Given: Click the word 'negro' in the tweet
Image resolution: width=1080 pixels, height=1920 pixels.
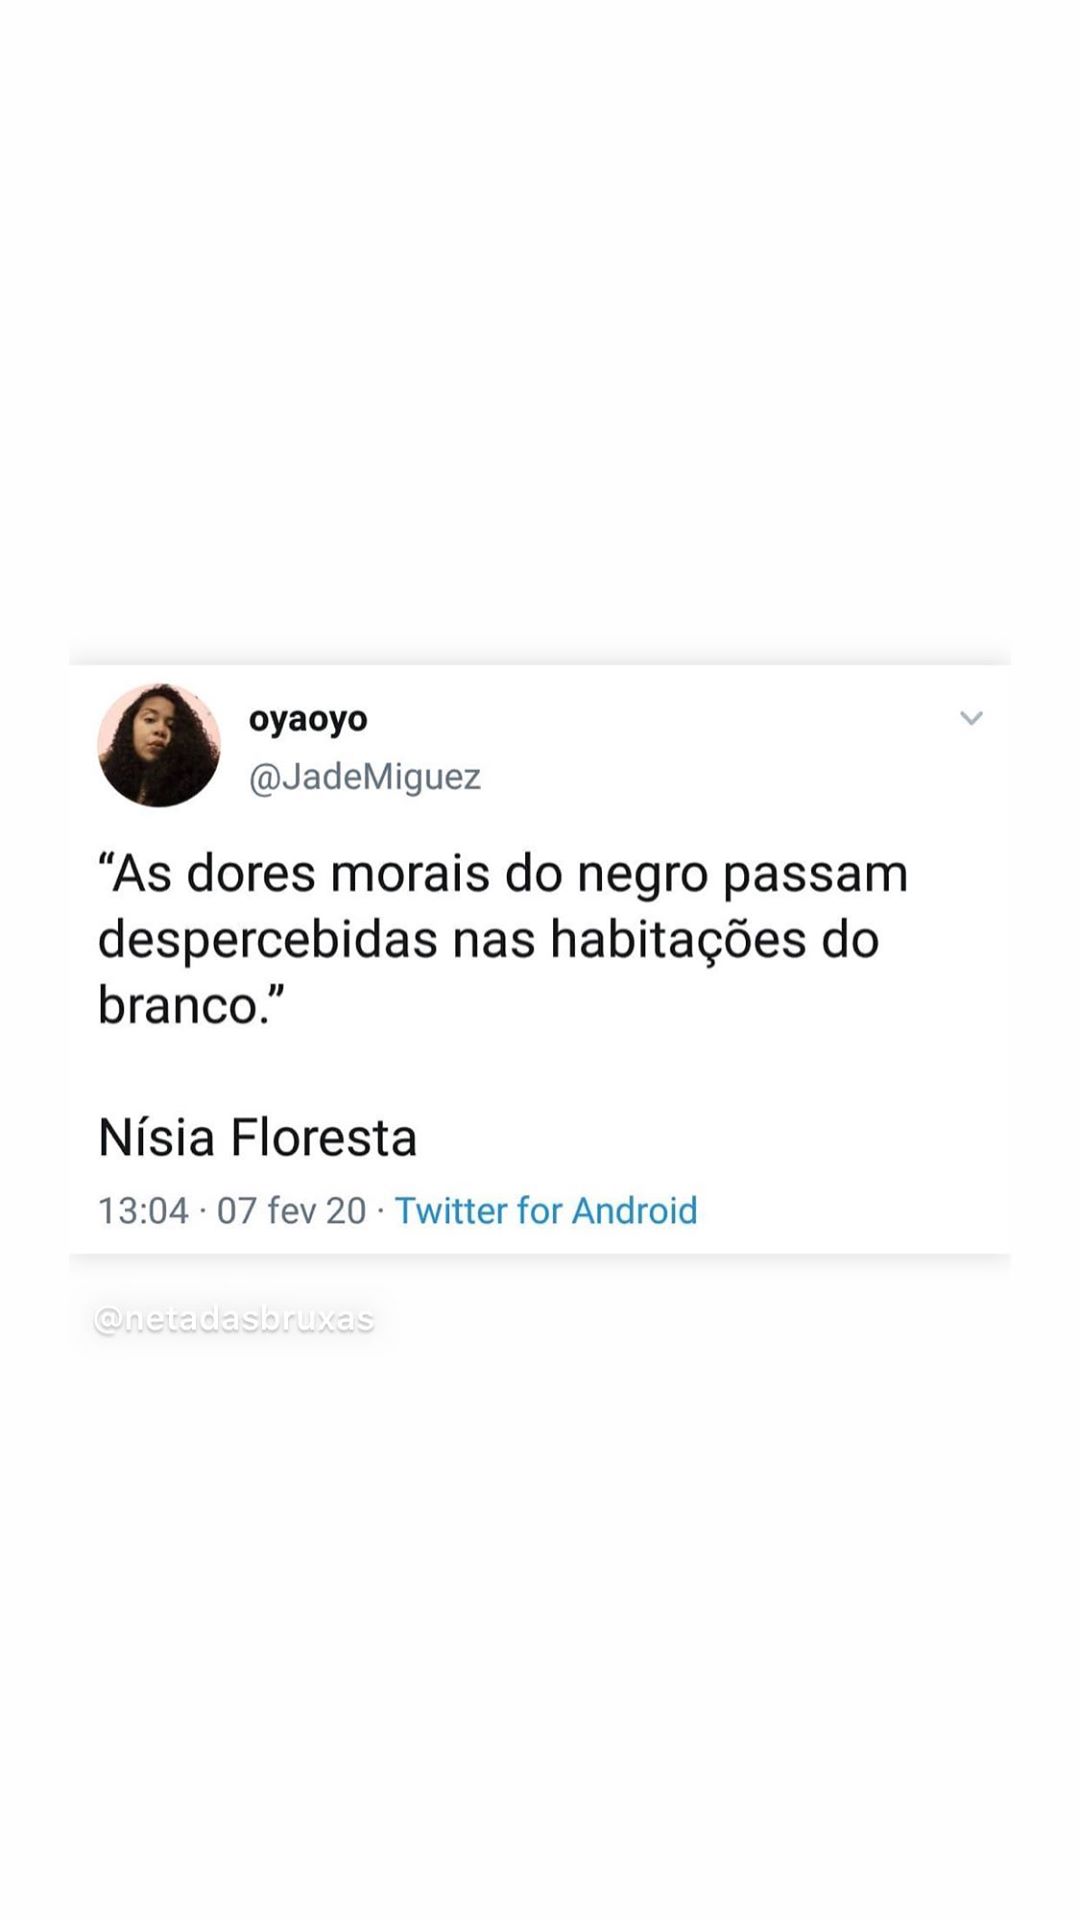Looking at the screenshot, I should [x=642, y=876].
